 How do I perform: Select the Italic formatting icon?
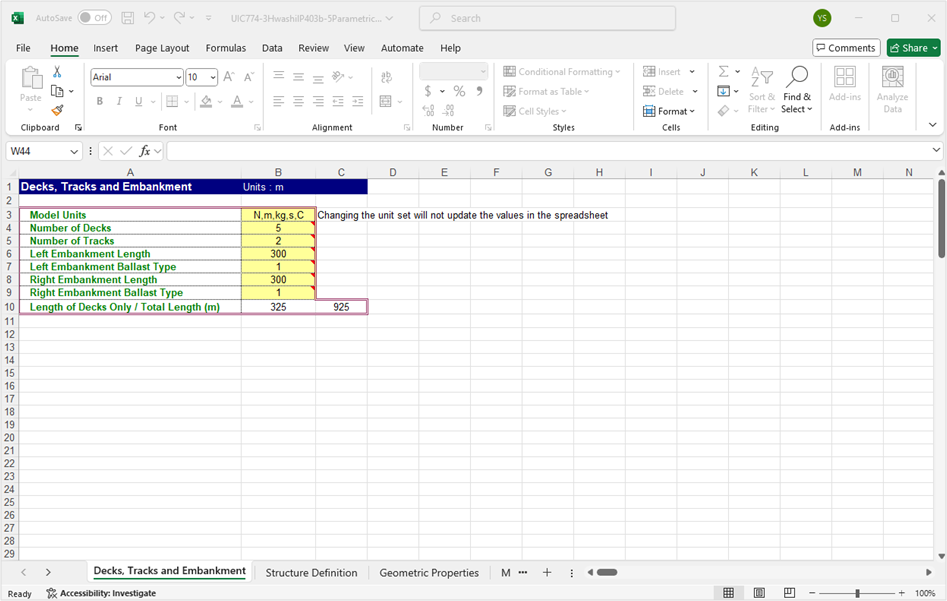point(117,101)
